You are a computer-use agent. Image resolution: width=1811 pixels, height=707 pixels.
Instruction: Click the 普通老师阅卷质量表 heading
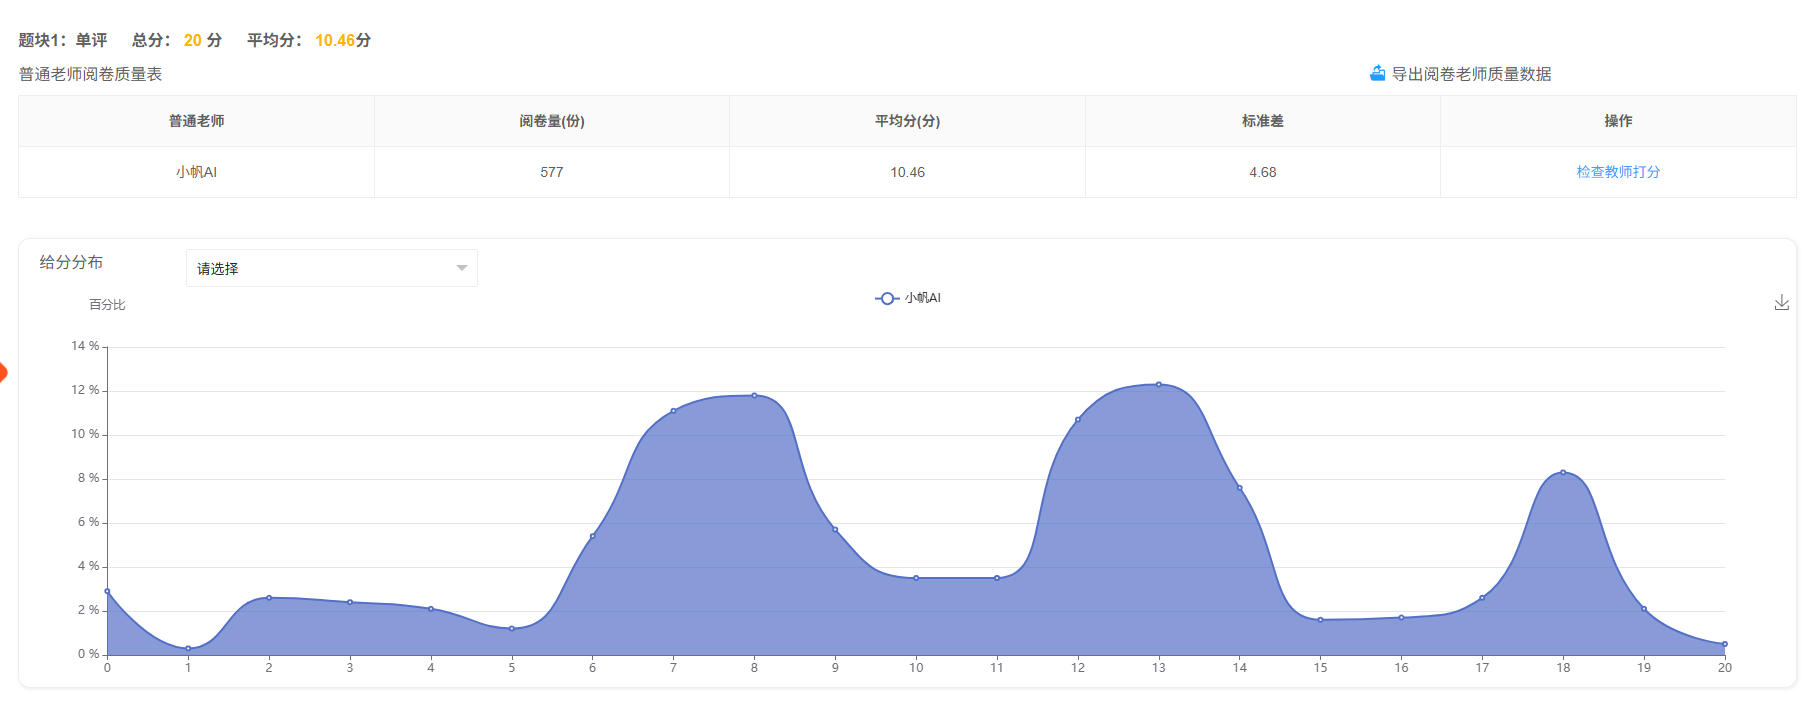[90, 74]
